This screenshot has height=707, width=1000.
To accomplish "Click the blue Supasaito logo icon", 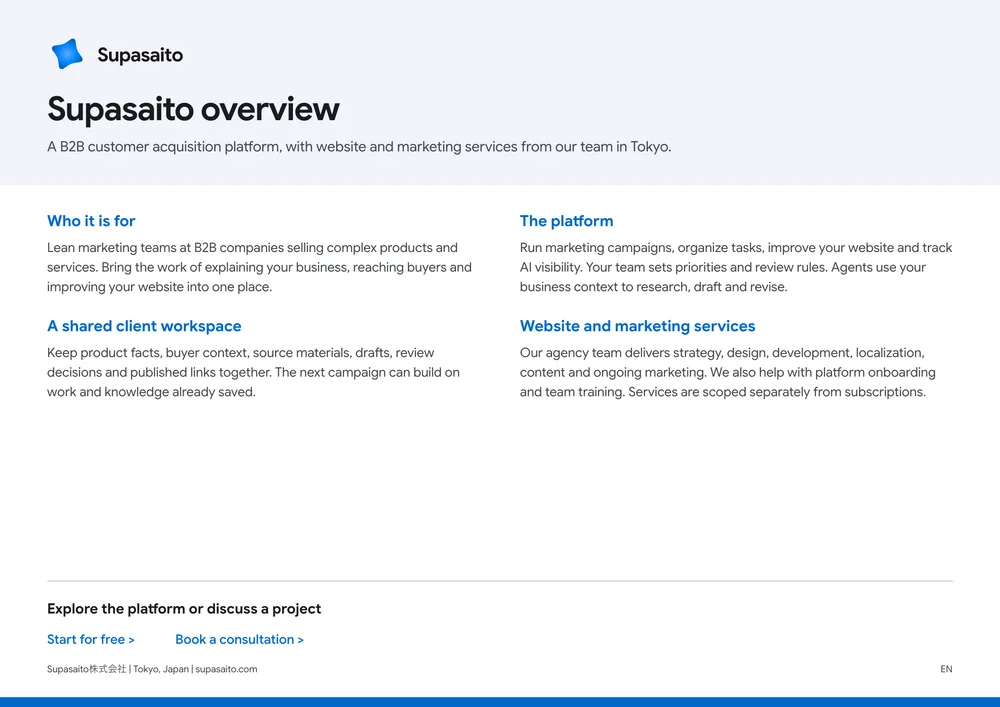I will pos(67,54).
